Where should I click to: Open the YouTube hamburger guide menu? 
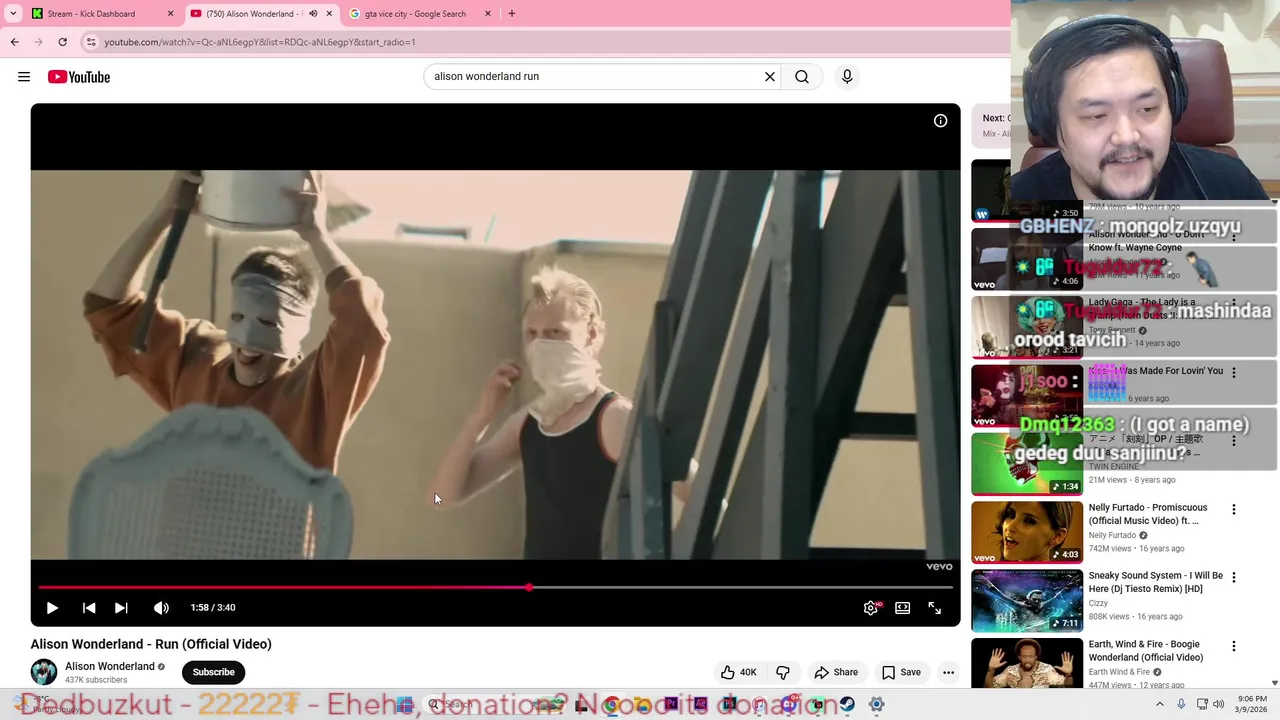tap(24, 77)
